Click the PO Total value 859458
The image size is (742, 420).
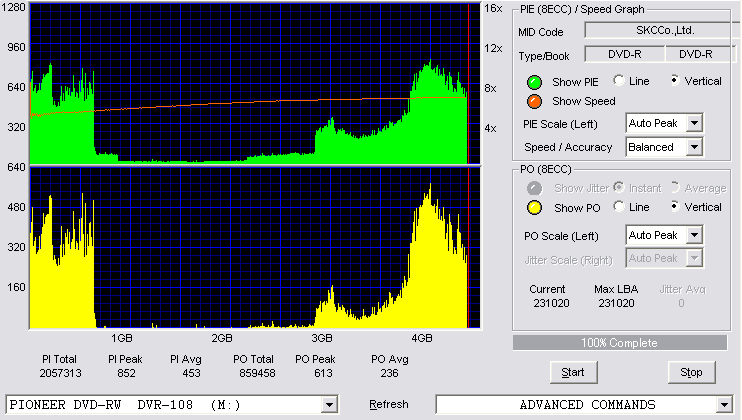257,373
